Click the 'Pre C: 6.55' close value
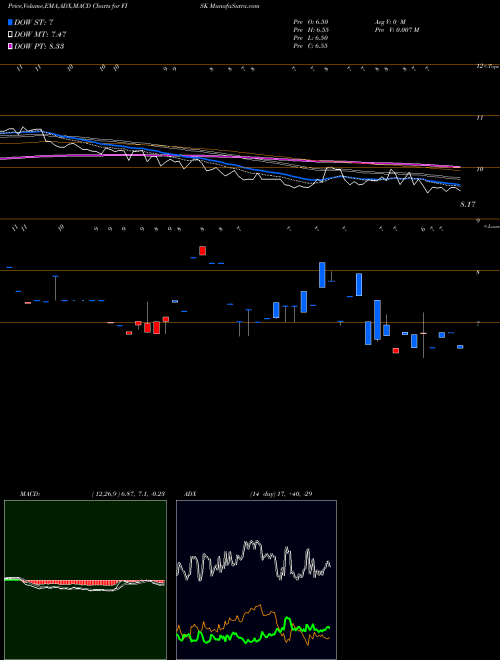500x660 pixels. (311, 46)
